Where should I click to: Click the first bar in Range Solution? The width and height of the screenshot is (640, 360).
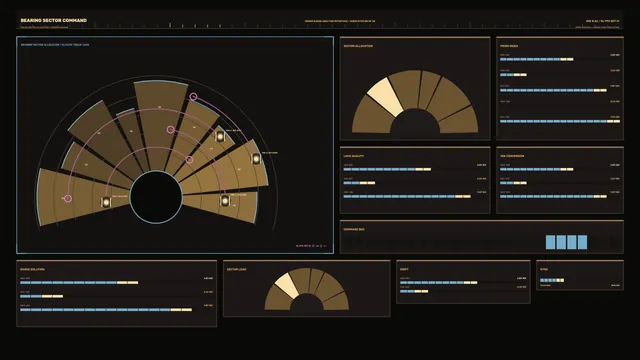79,282
